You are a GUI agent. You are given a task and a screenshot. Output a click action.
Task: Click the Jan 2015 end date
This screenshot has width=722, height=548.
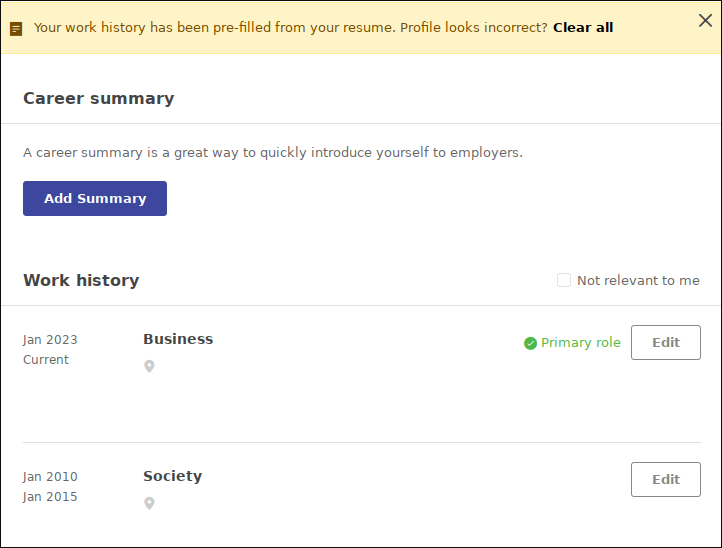(x=50, y=497)
